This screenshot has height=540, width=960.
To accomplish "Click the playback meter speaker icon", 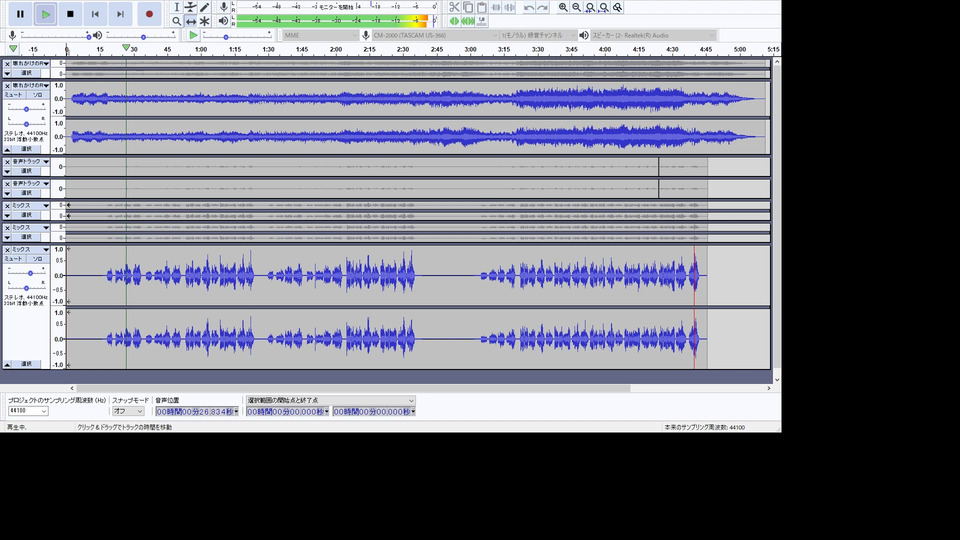I will (223, 21).
